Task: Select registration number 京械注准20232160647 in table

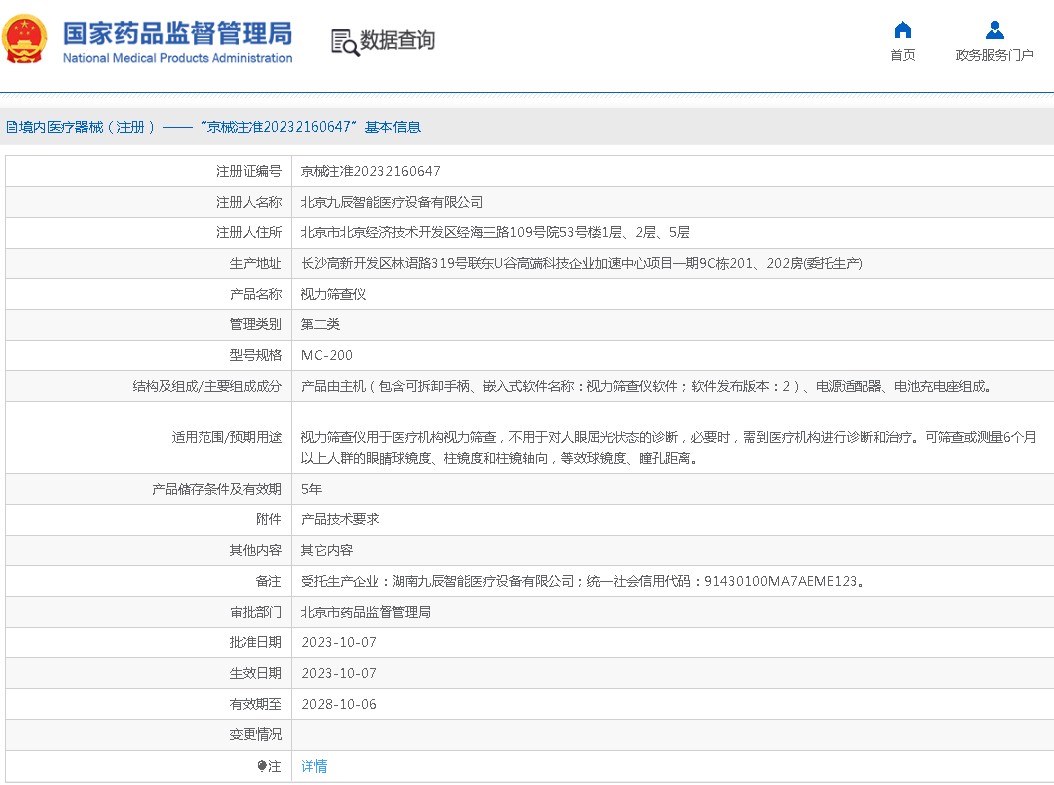Action: (x=370, y=171)
